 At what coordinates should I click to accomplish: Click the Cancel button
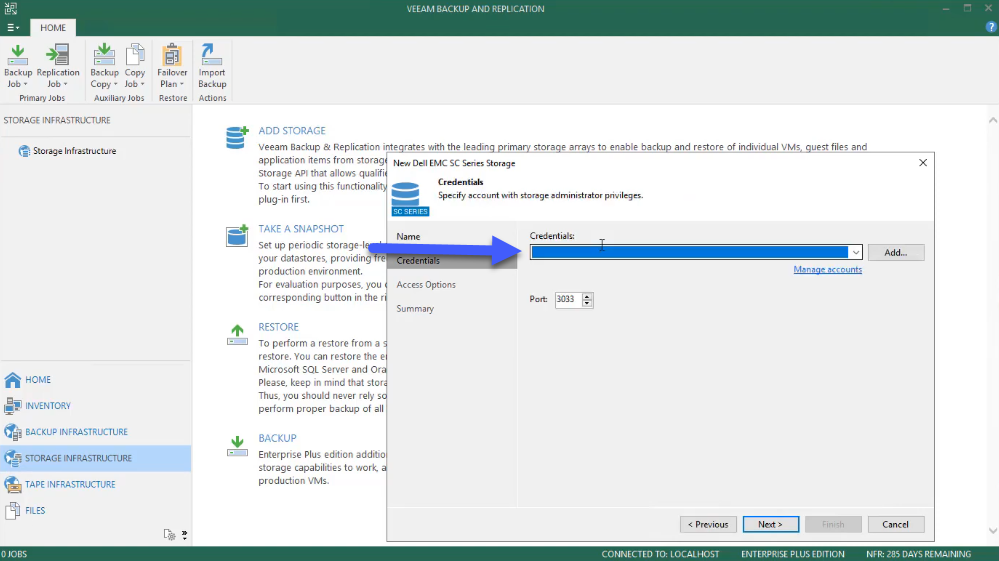coord(896,524)
